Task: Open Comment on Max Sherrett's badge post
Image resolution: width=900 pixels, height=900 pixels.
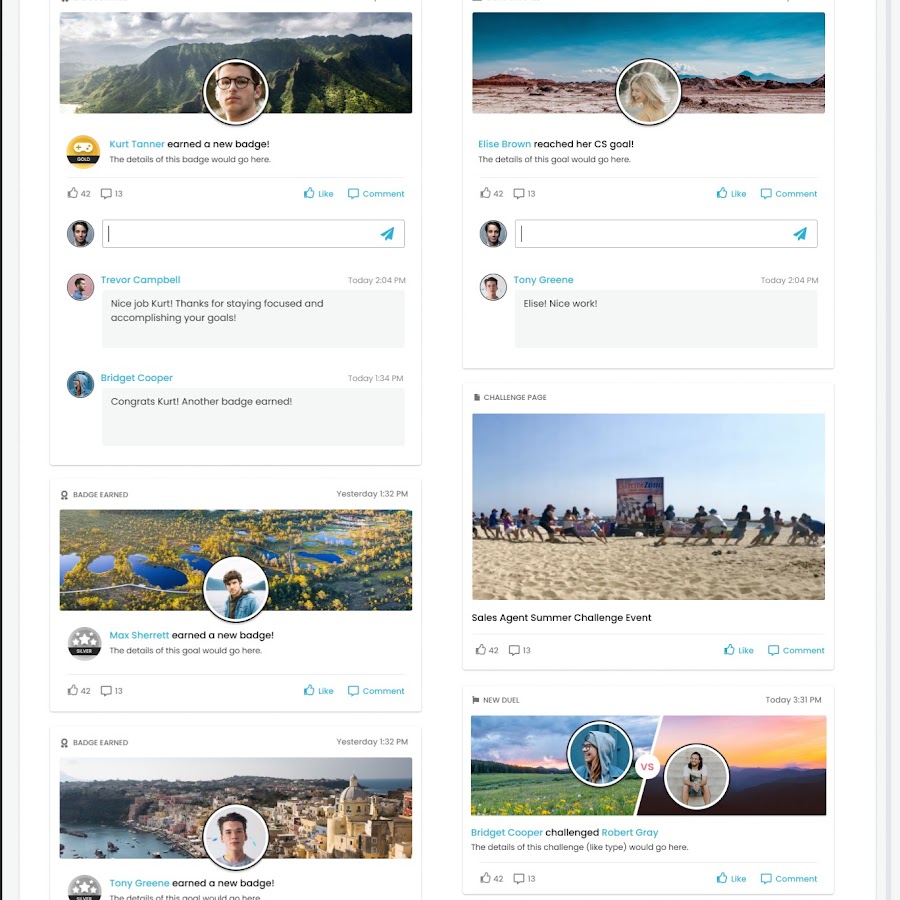Action: [376, 690]
